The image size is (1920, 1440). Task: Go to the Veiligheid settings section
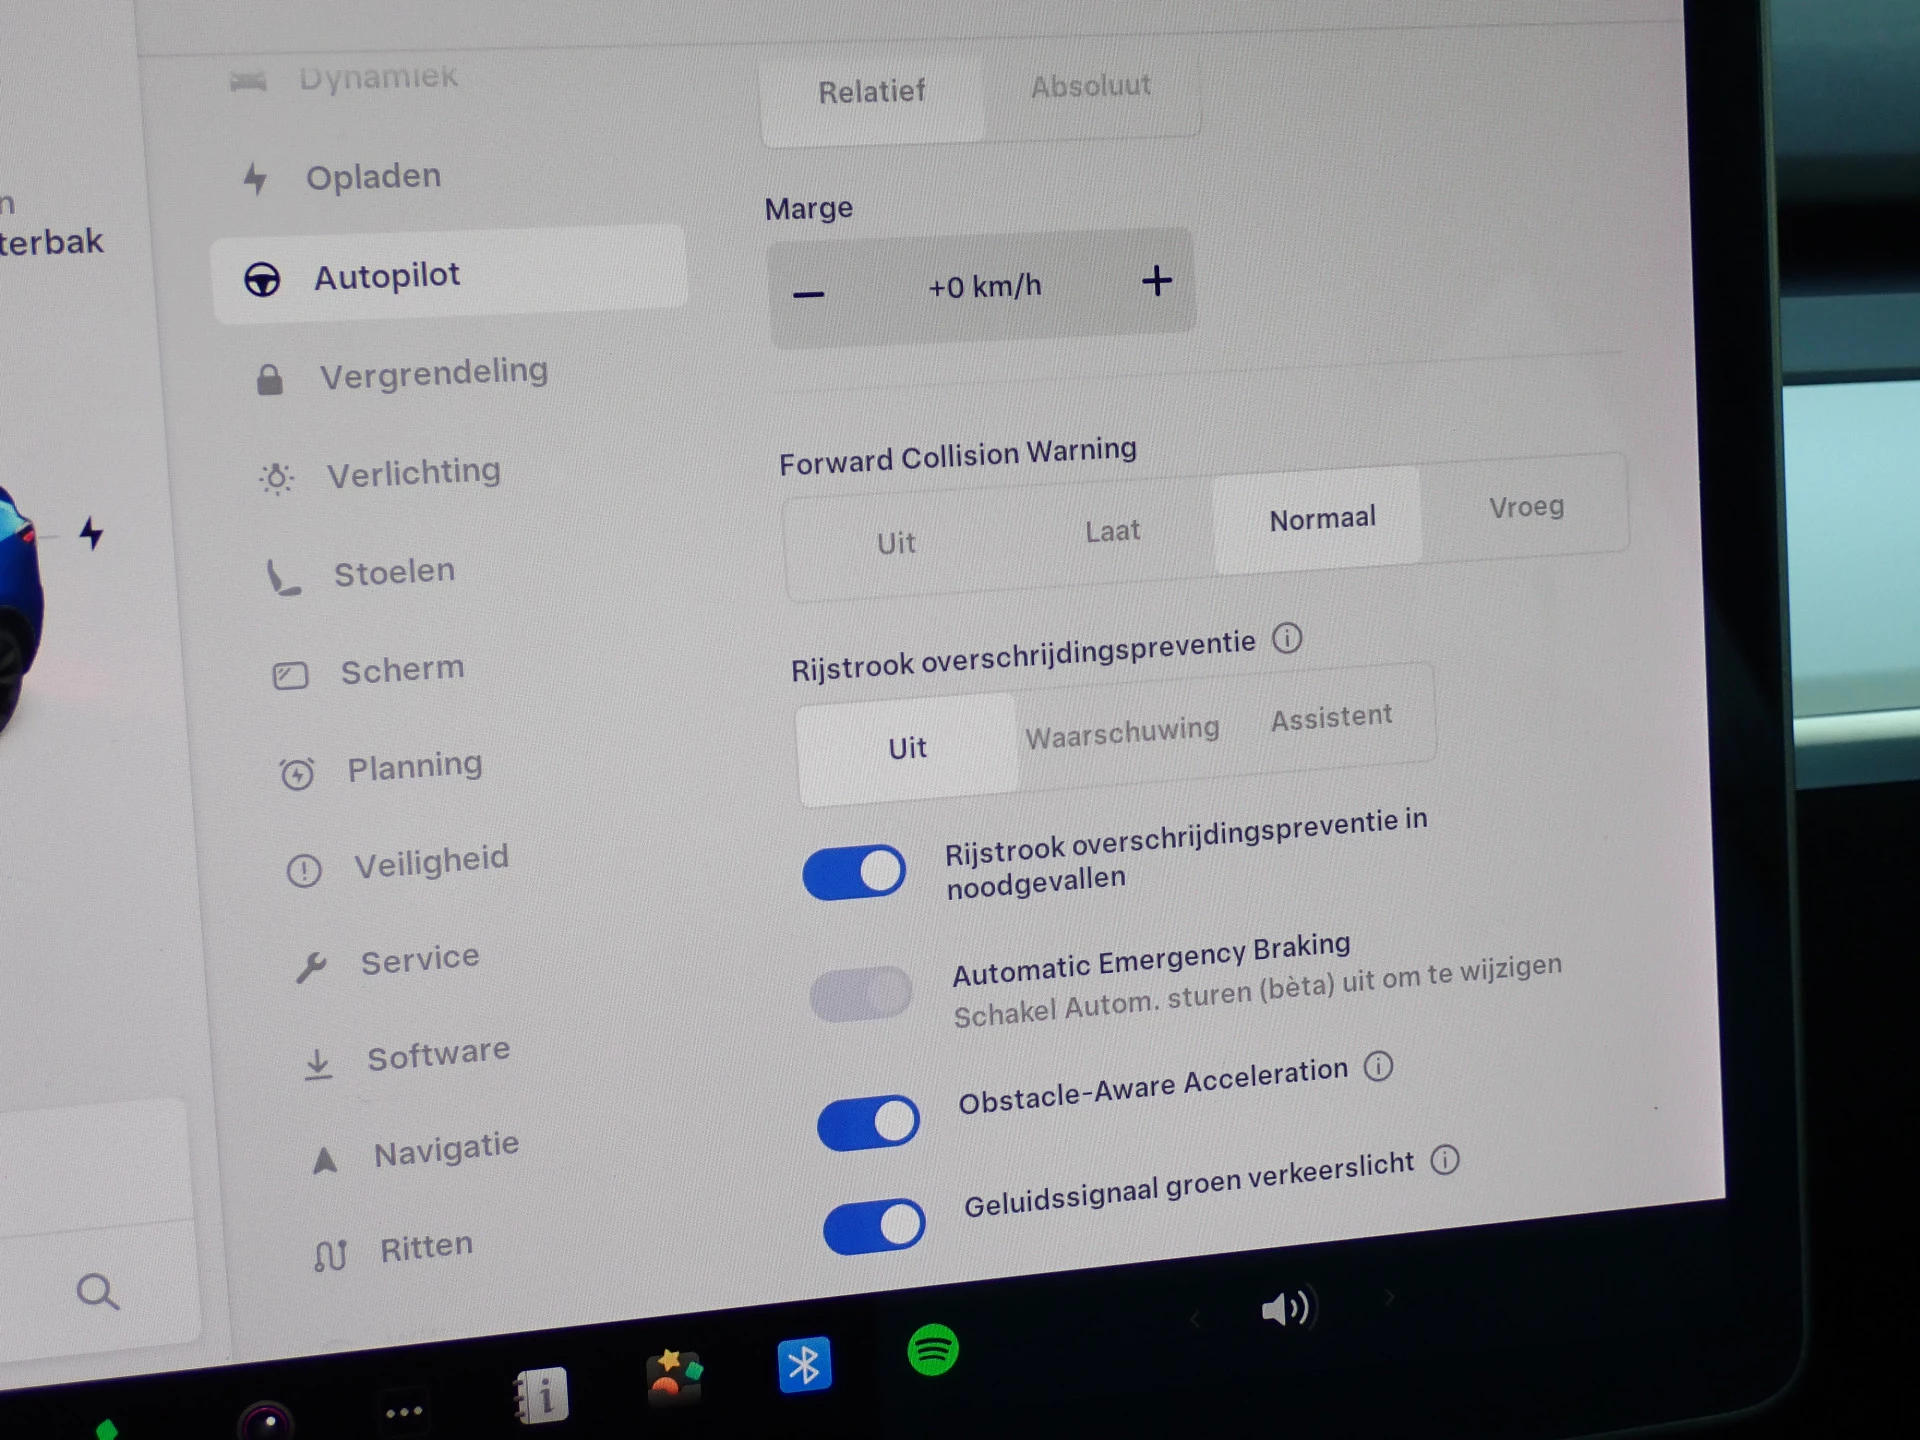tap(430, 862)
